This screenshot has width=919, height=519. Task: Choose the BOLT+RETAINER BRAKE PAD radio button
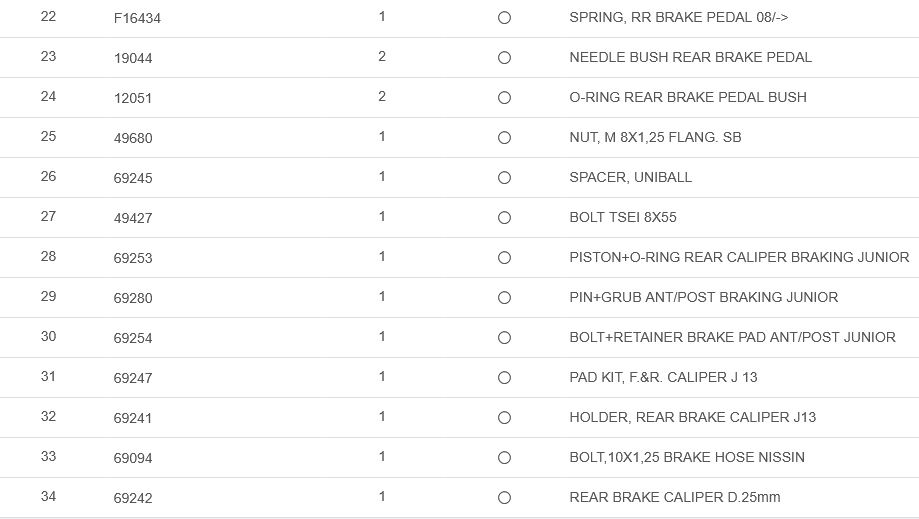click(x=504, y=338)
